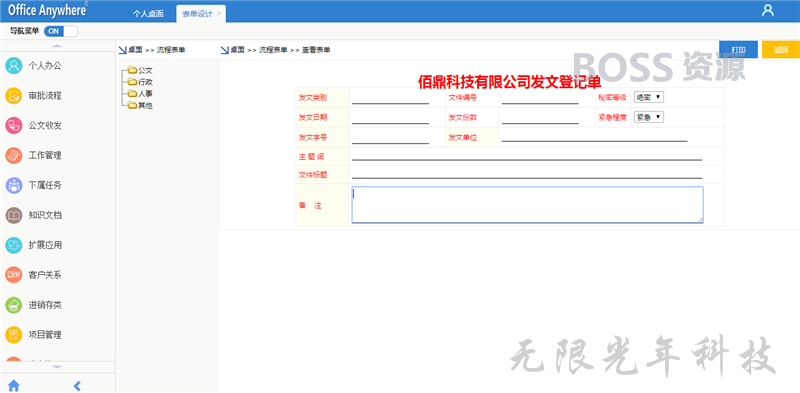Viewport: 800px width, 393px height.
Task: Click the 文件编号 input field
Action: [540, 97]
